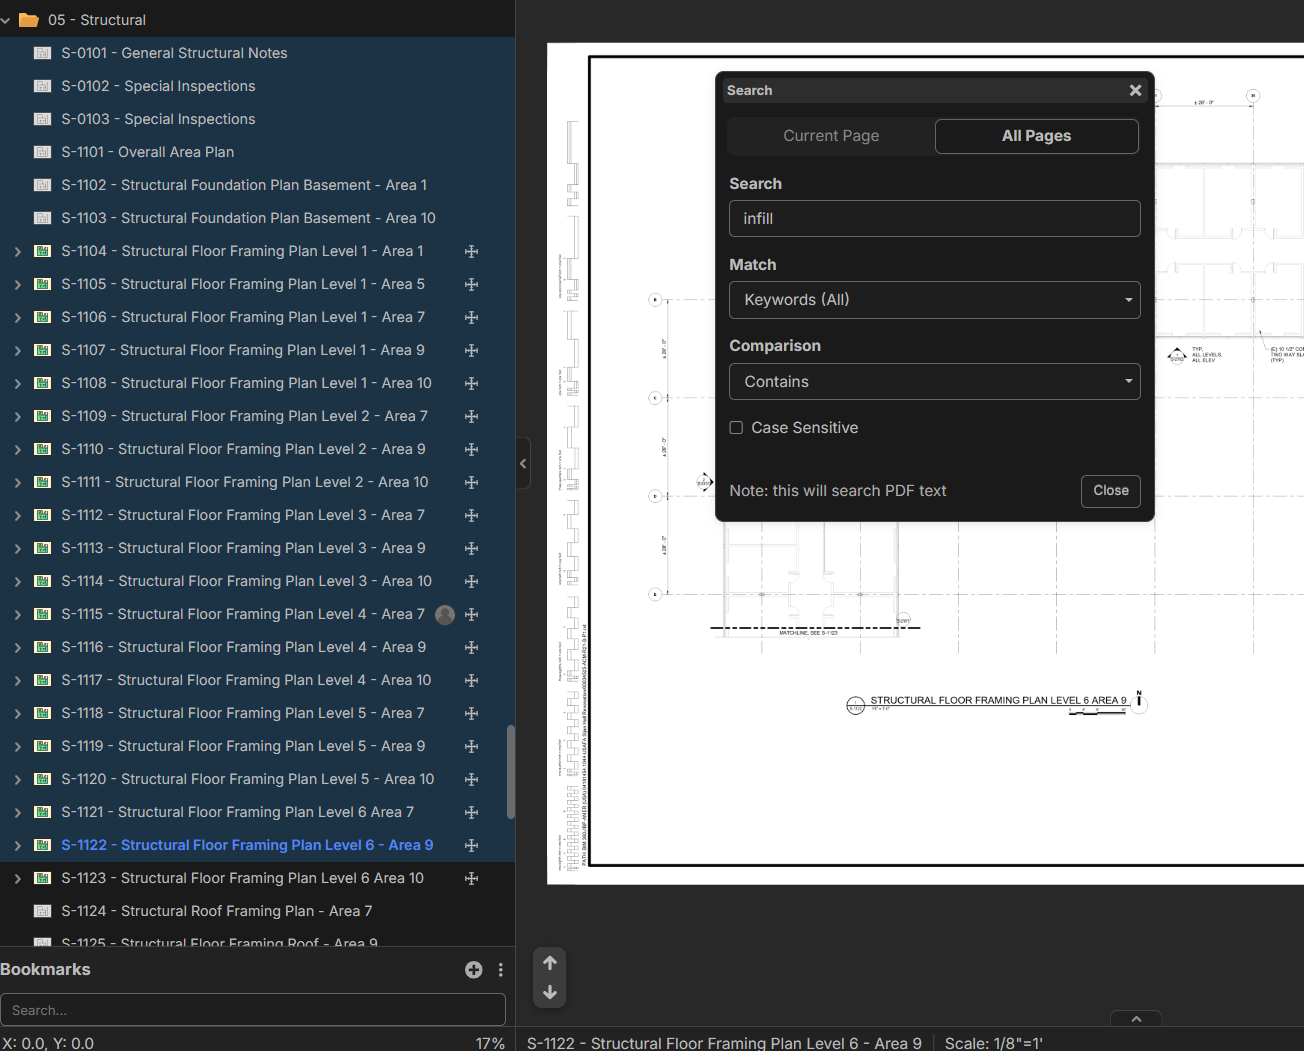1304x1051 pixels.
Task: Click the up arrow page navigation icon
Action: [x=549, y=963]
